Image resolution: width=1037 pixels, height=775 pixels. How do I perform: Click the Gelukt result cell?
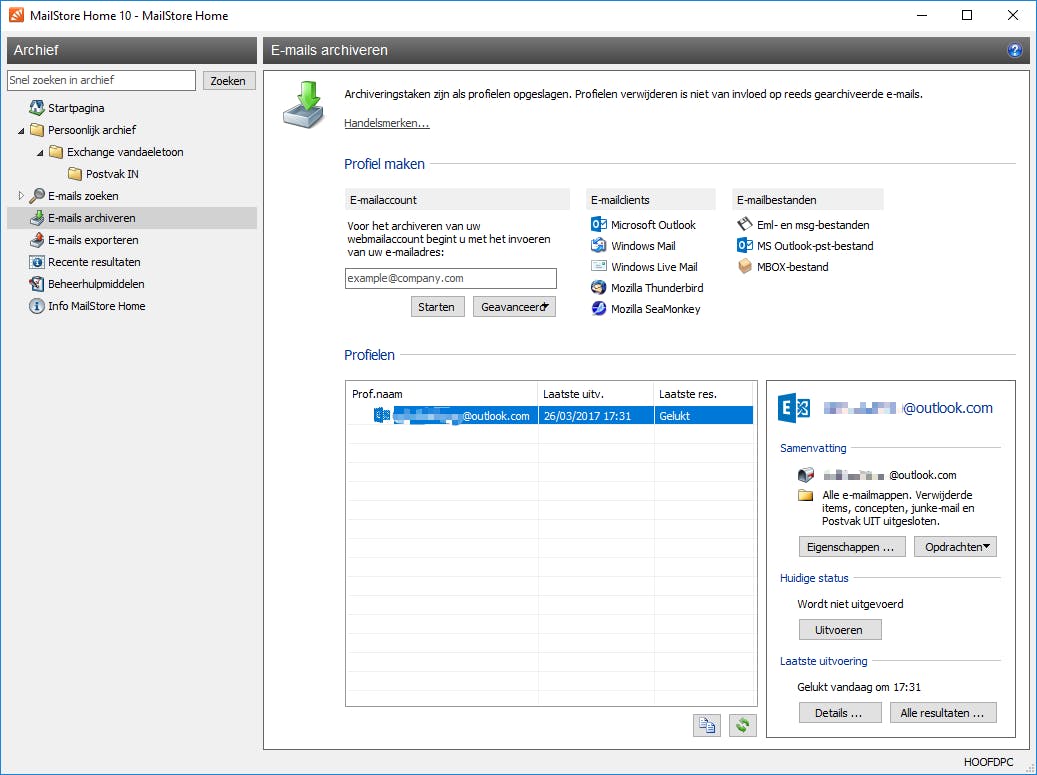pos(703,416)
